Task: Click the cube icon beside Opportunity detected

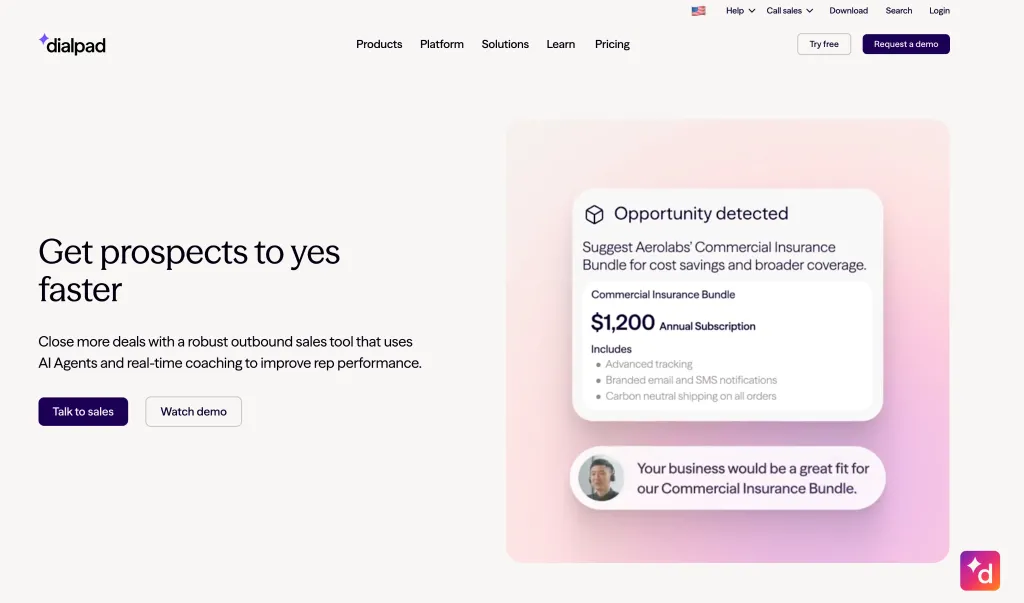Action: coord(594,214)
